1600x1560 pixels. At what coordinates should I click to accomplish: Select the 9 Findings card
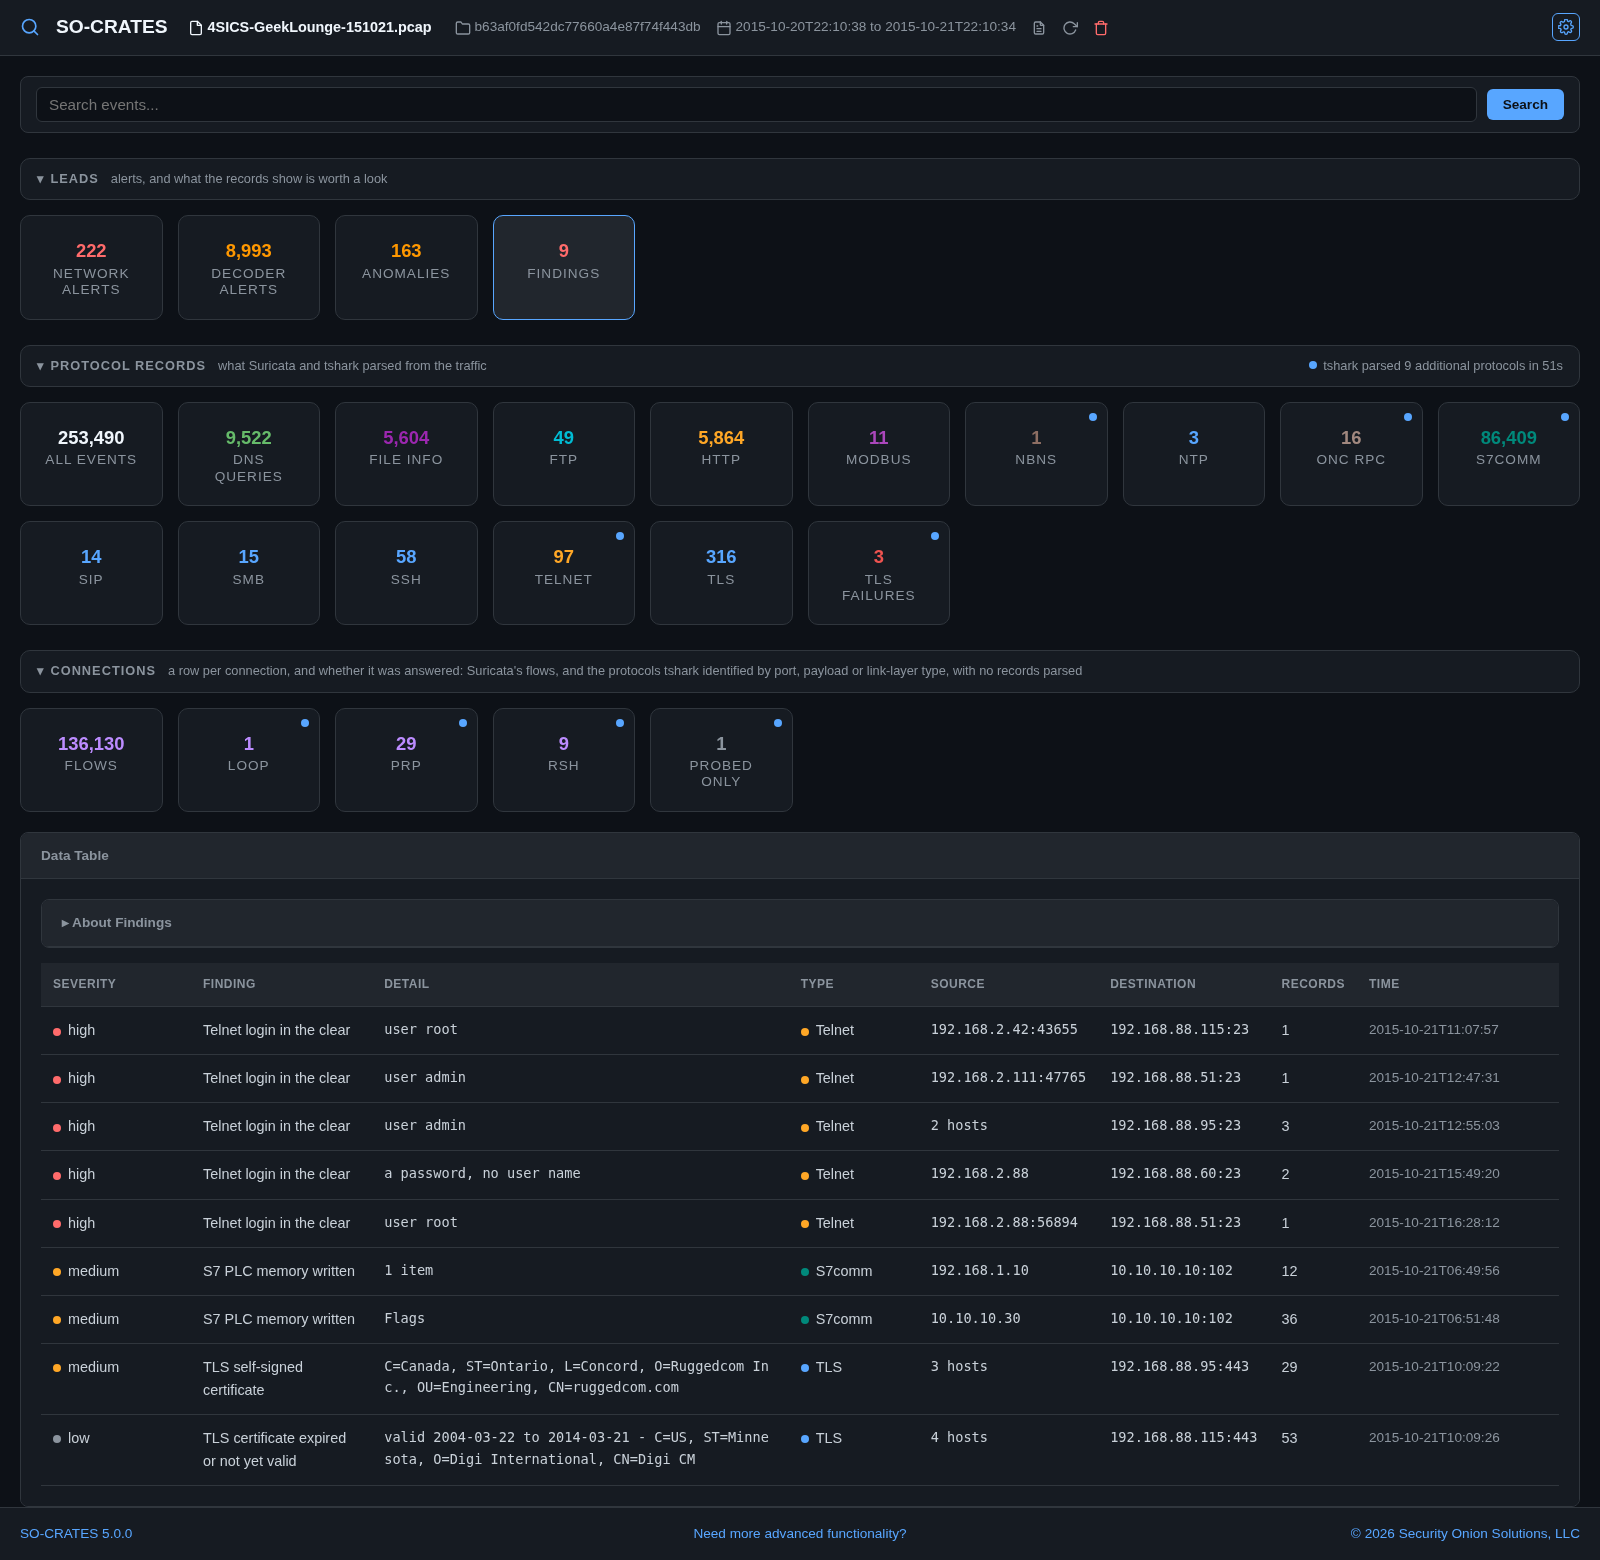tap(564, 268)
